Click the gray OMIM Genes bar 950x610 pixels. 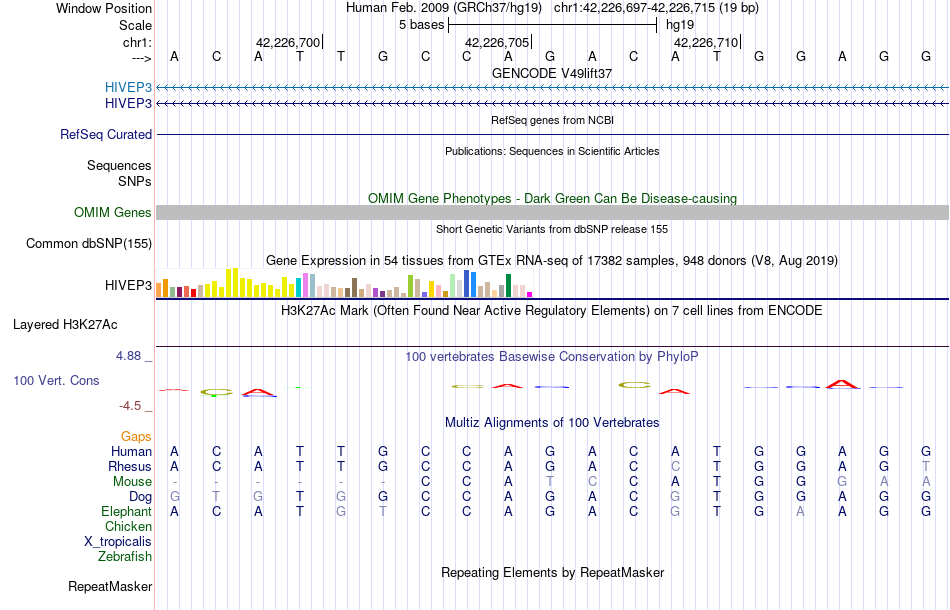[x=553, y=212]
